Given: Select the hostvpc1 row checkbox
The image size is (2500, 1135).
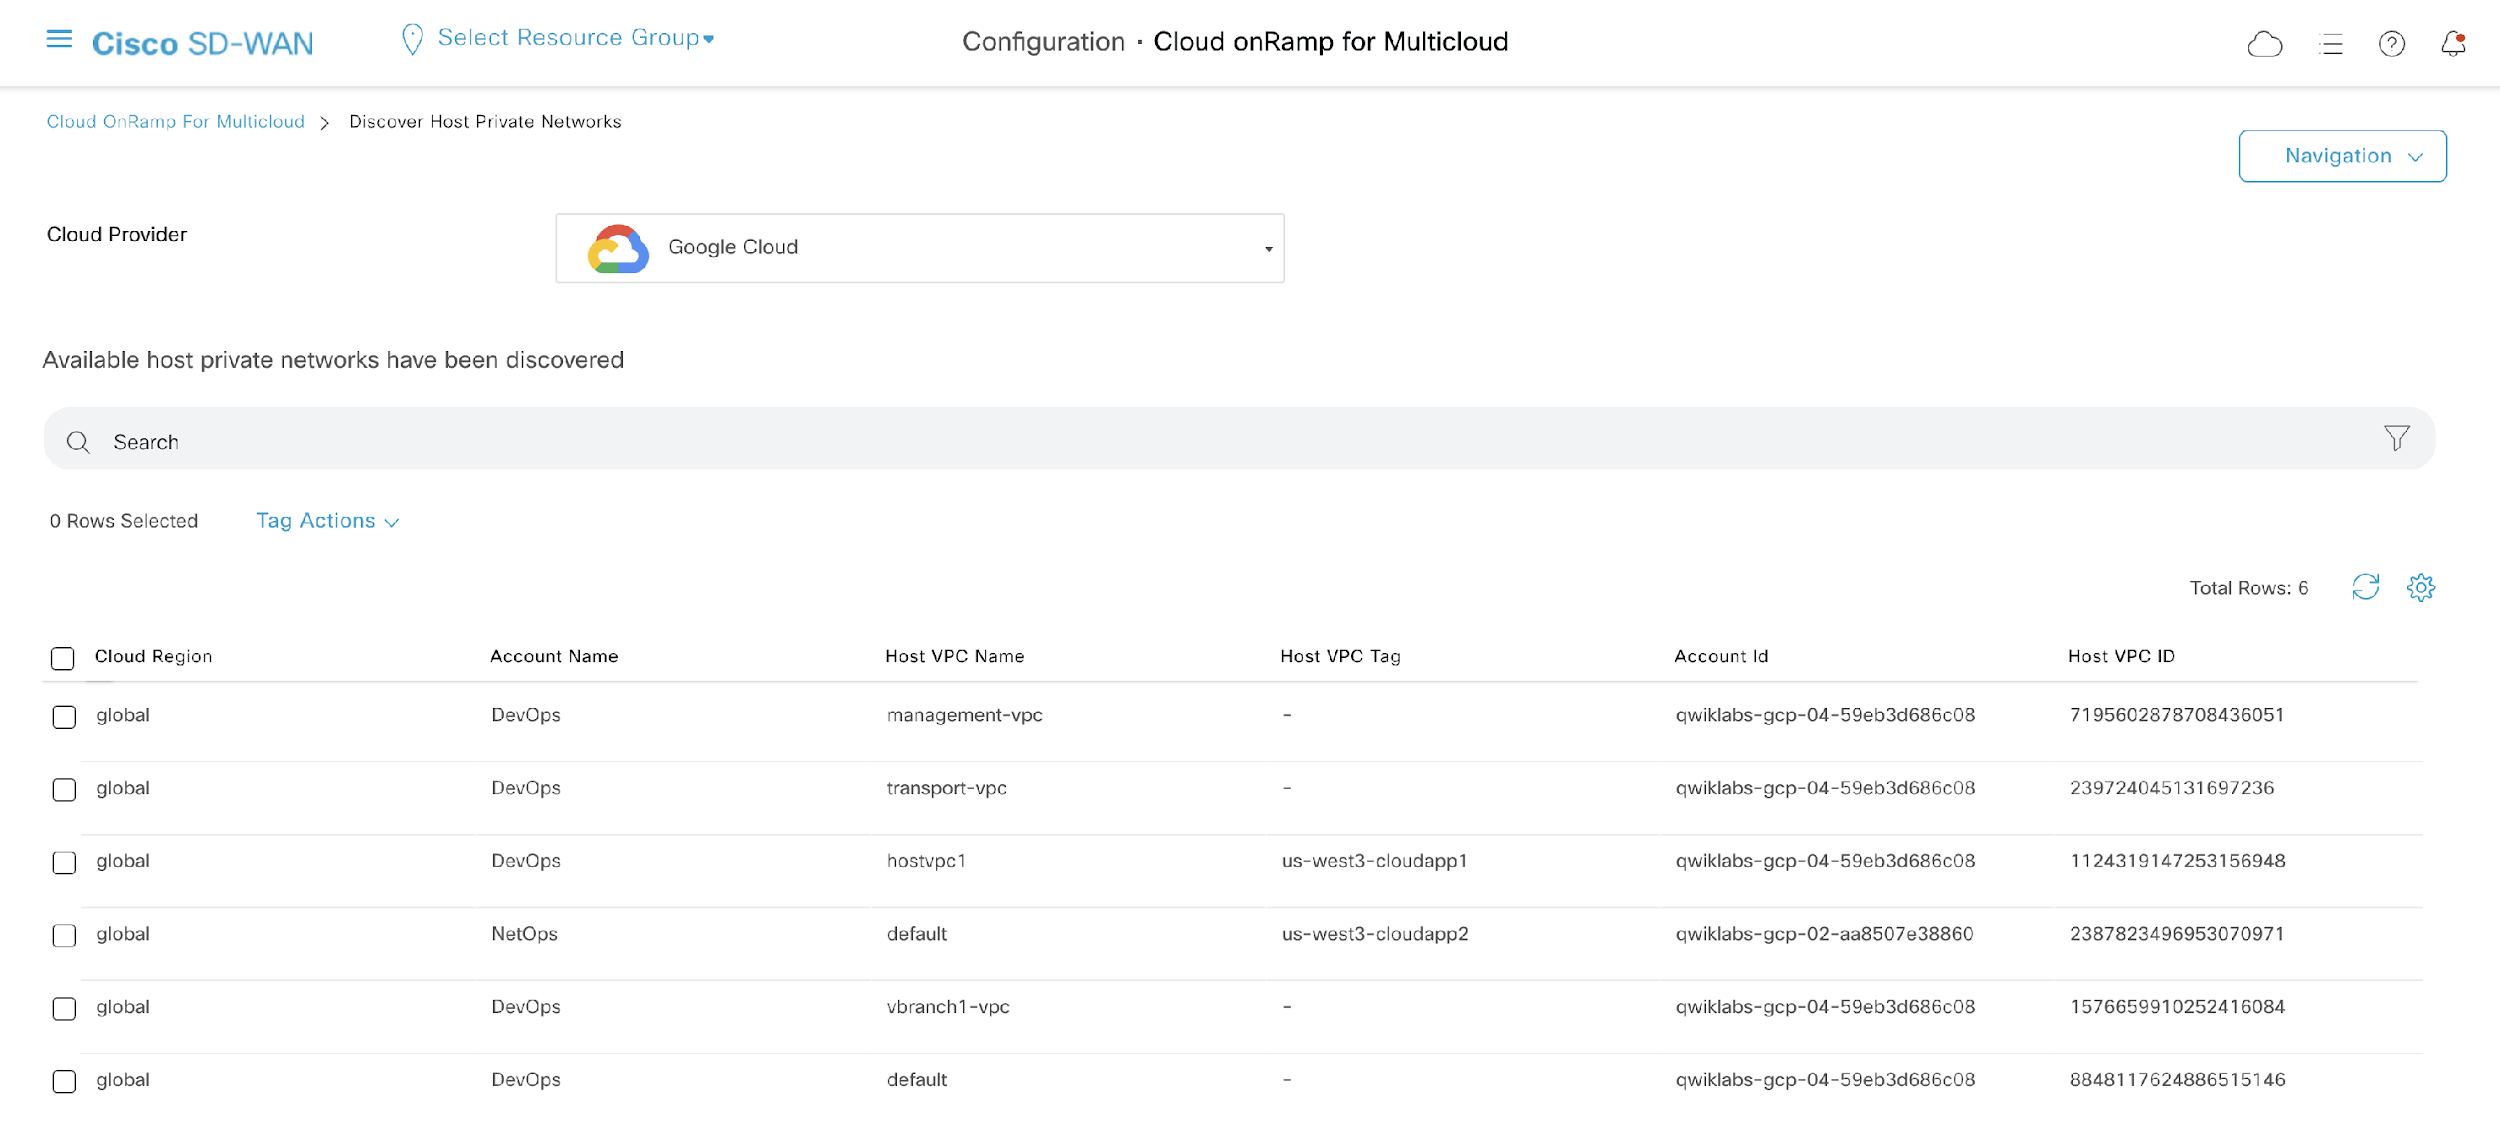Looking at the screenshot, I should 64,863.
